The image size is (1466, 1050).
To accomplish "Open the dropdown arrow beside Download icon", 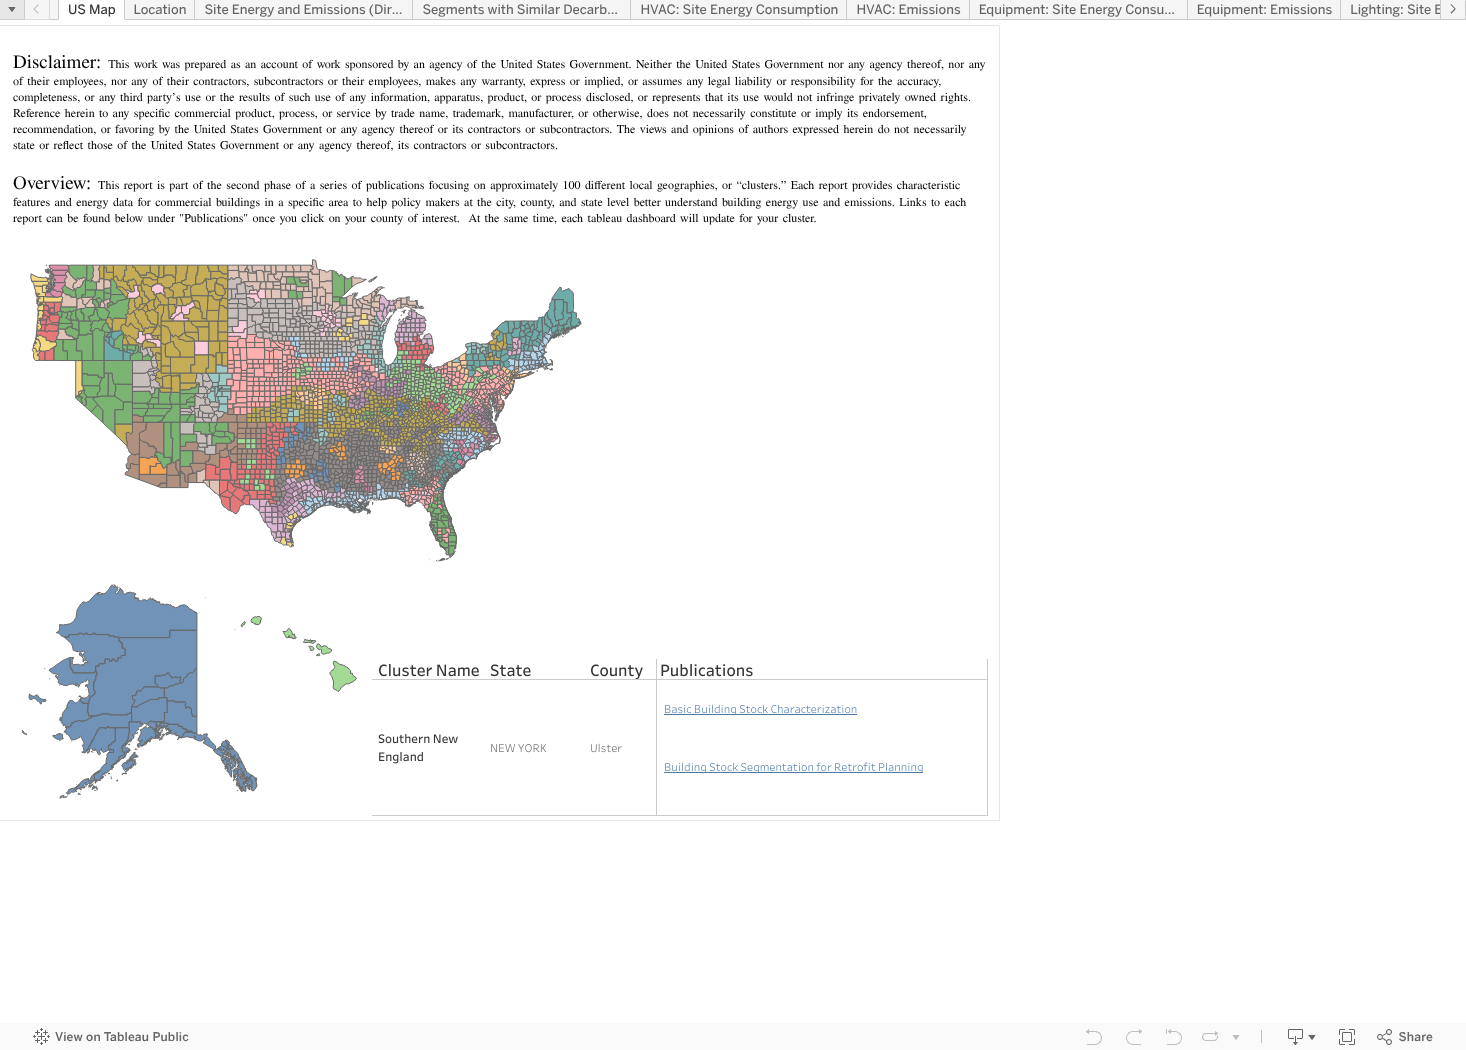I will click(x=1312, y=1038).
